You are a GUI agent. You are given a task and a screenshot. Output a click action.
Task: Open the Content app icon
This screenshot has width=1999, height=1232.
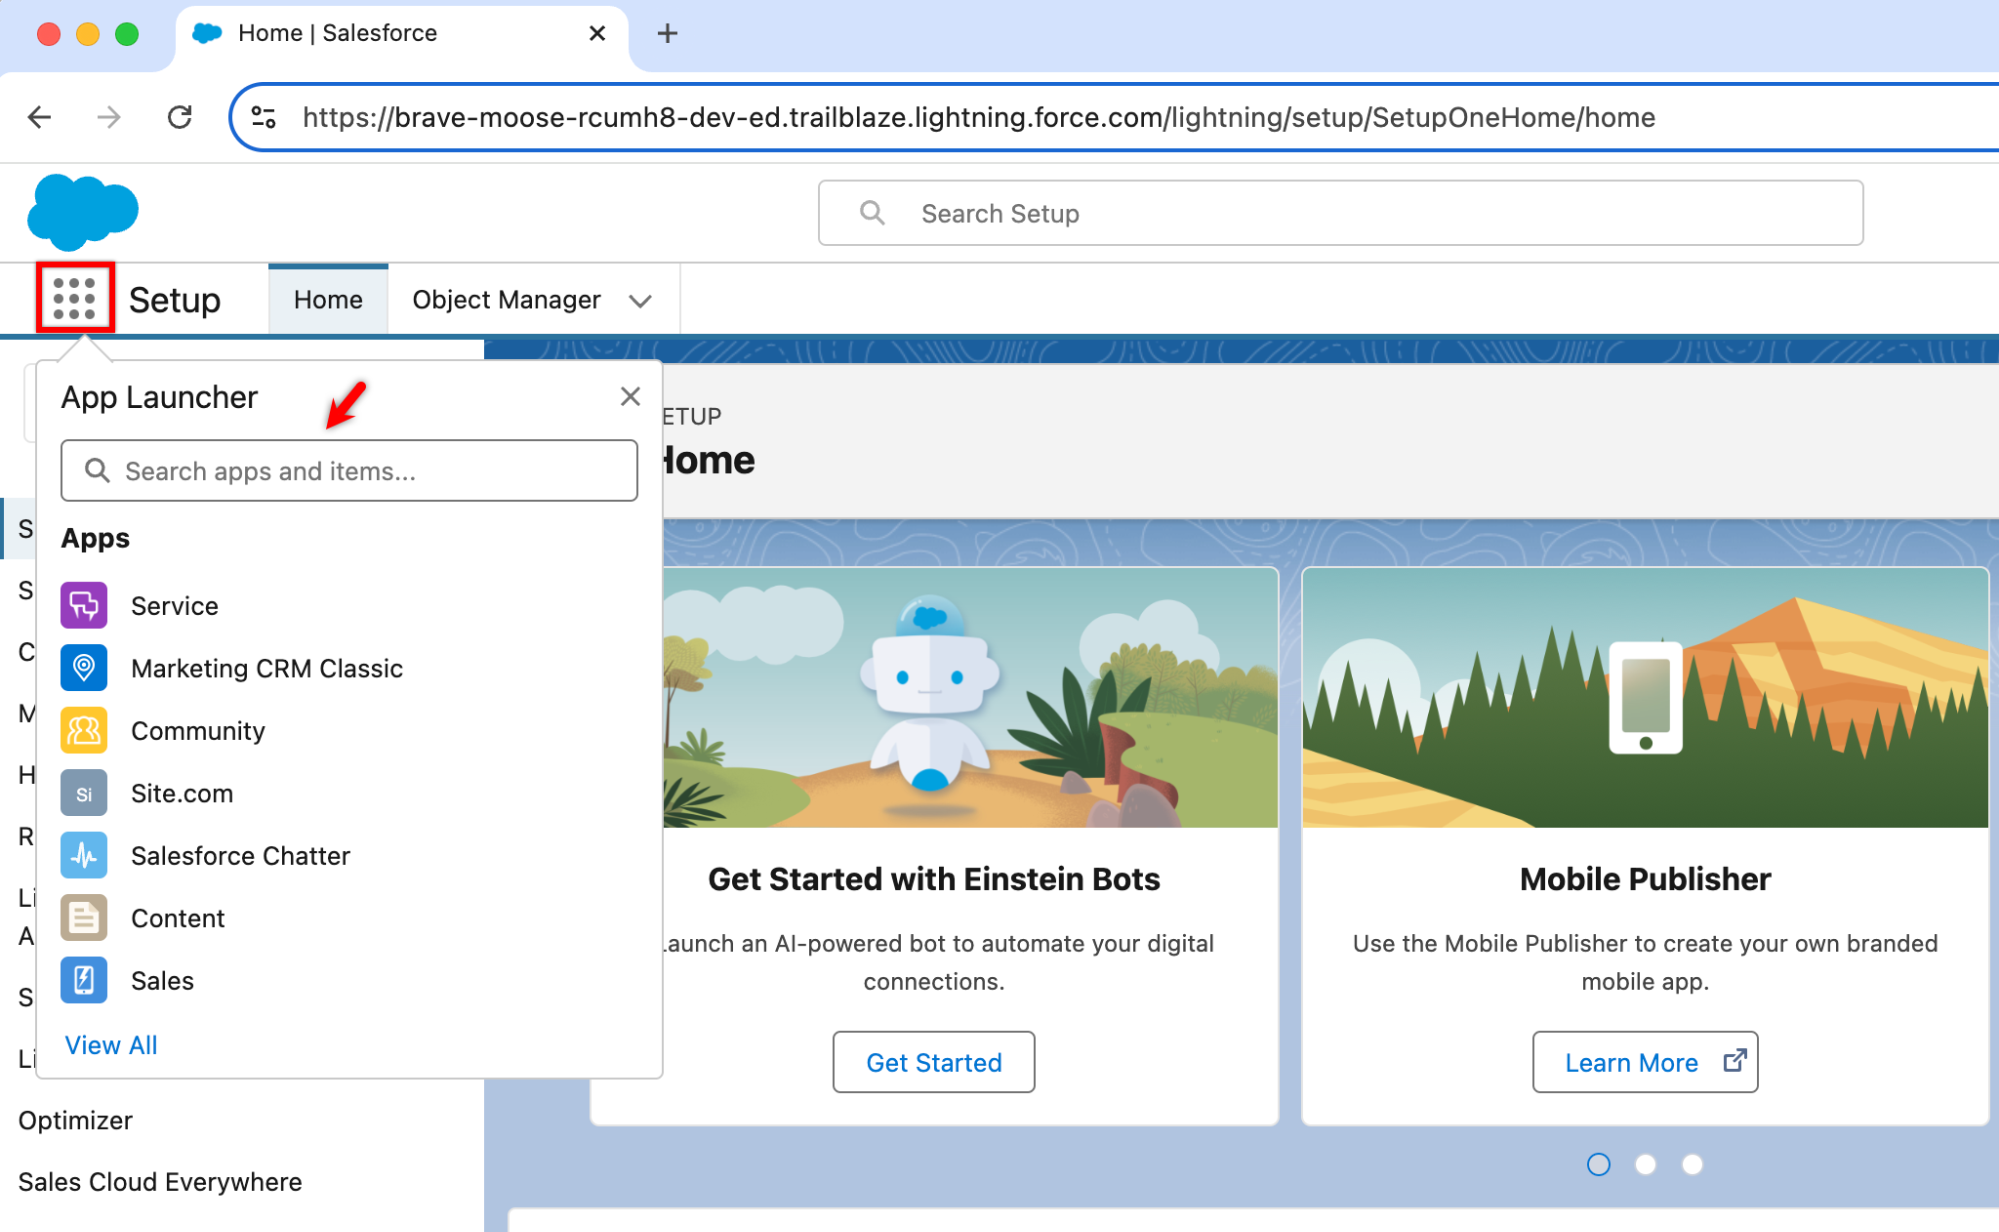[84, 917]
